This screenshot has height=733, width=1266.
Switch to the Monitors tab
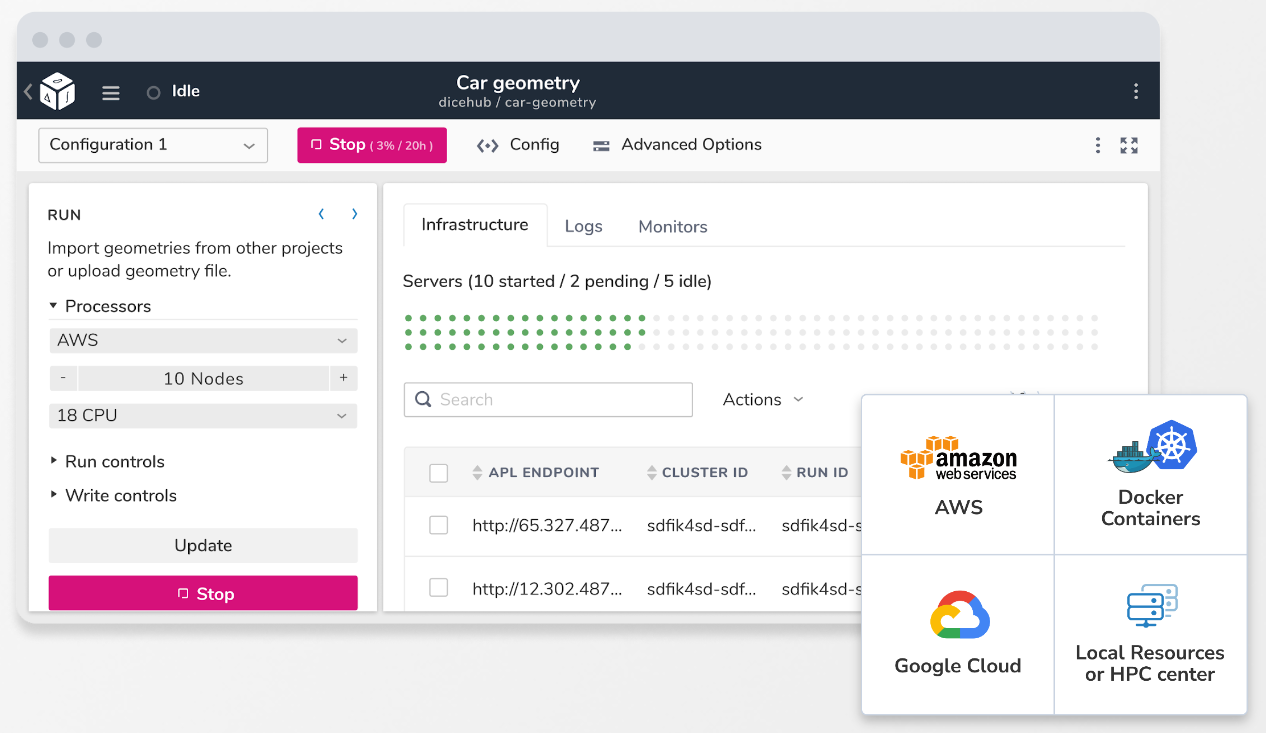[x=673, y=226]
